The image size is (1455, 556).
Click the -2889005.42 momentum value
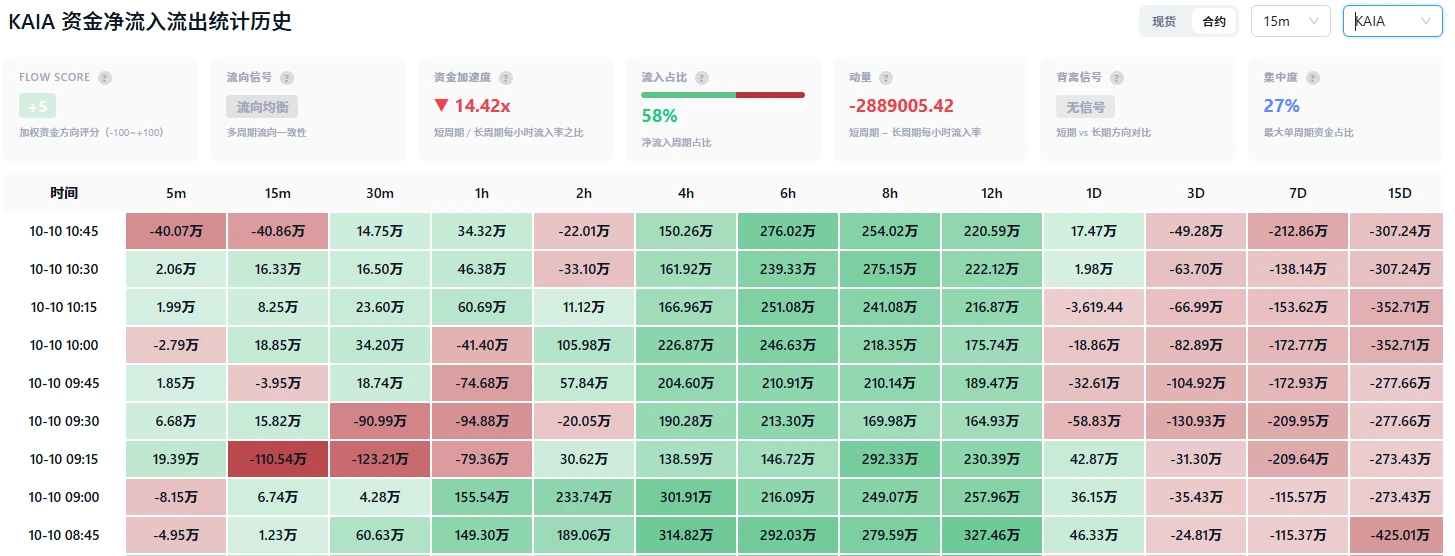pos(901,106)
